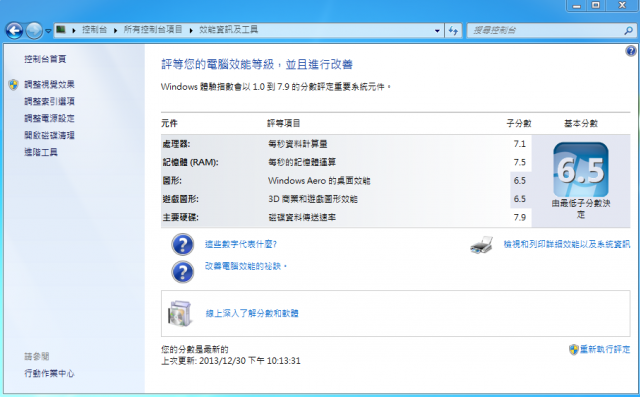640x397 pixels.
Task: Open 這些數字代表什麼? link
Action: coord(241,244)
